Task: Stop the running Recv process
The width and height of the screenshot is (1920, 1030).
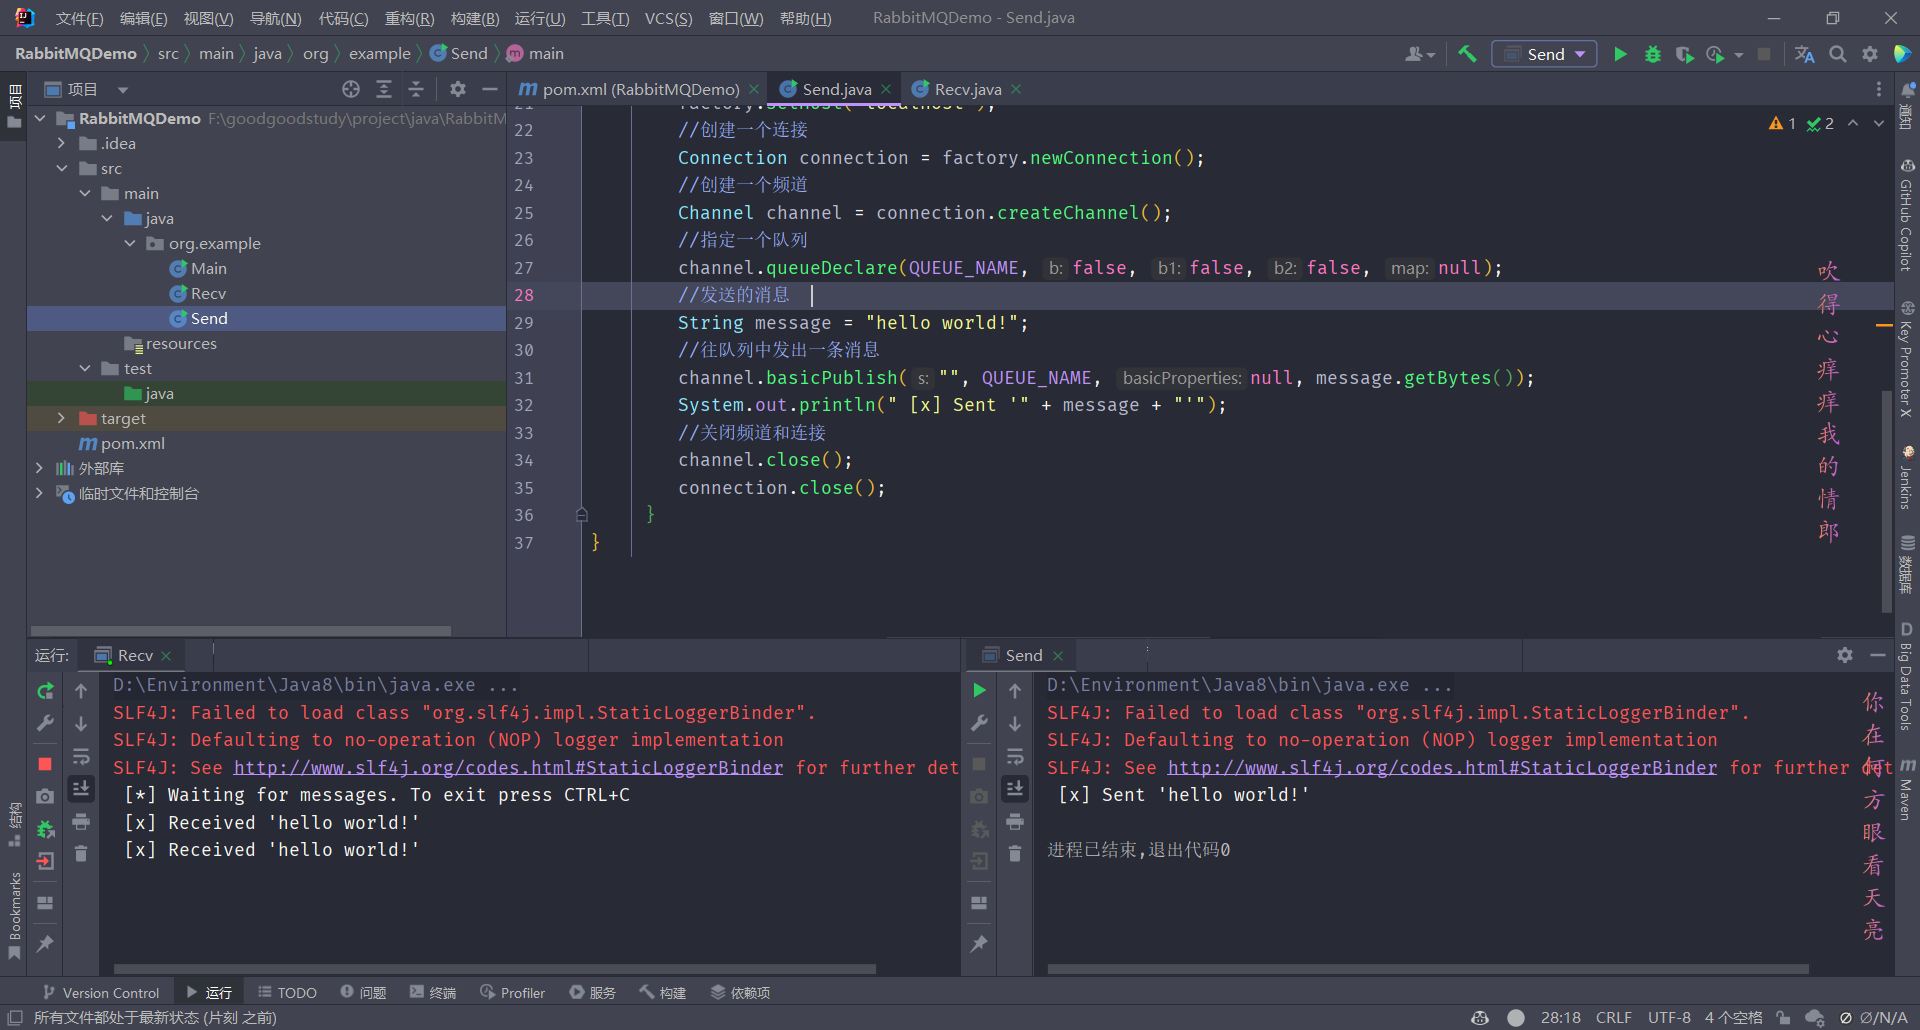Action: point(45,764)
